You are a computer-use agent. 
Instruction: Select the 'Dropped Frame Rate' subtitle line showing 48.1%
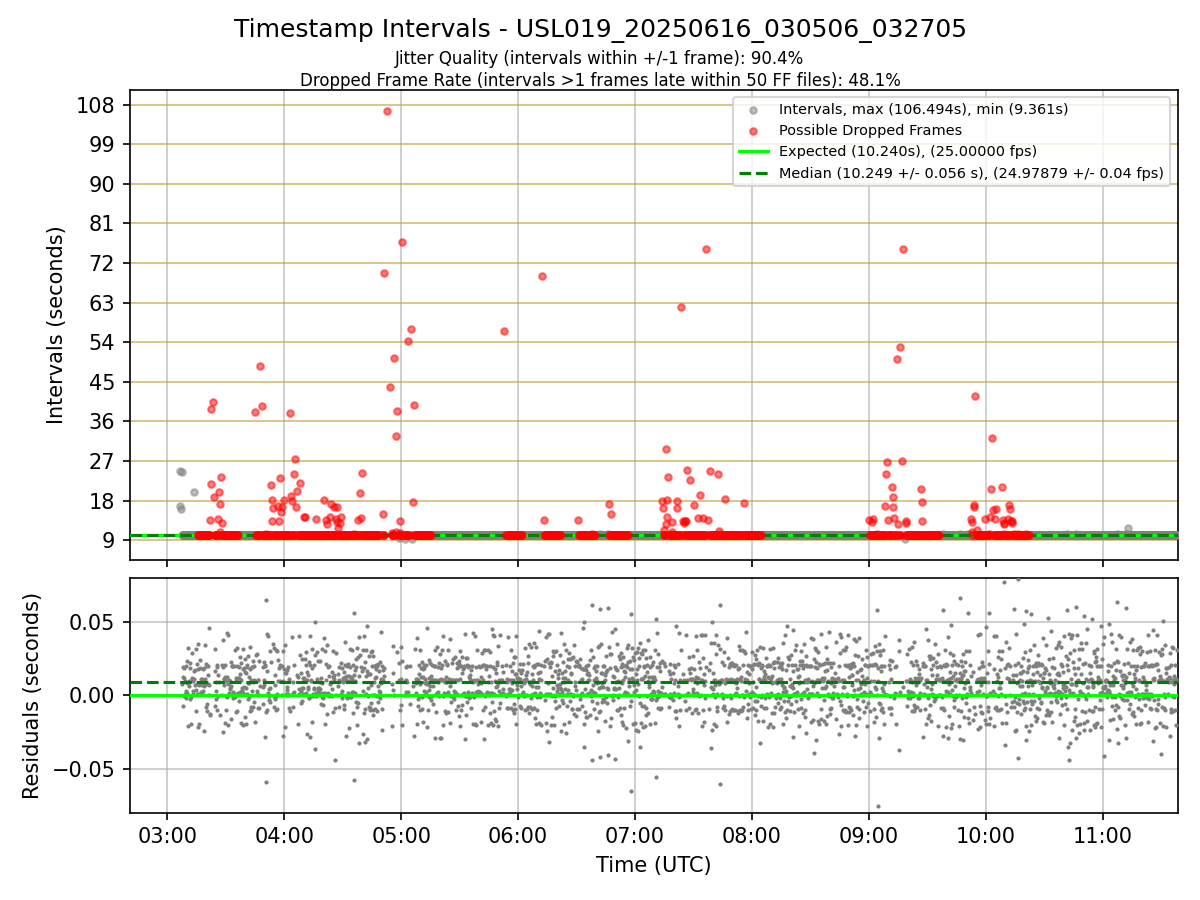coord(600,80)
